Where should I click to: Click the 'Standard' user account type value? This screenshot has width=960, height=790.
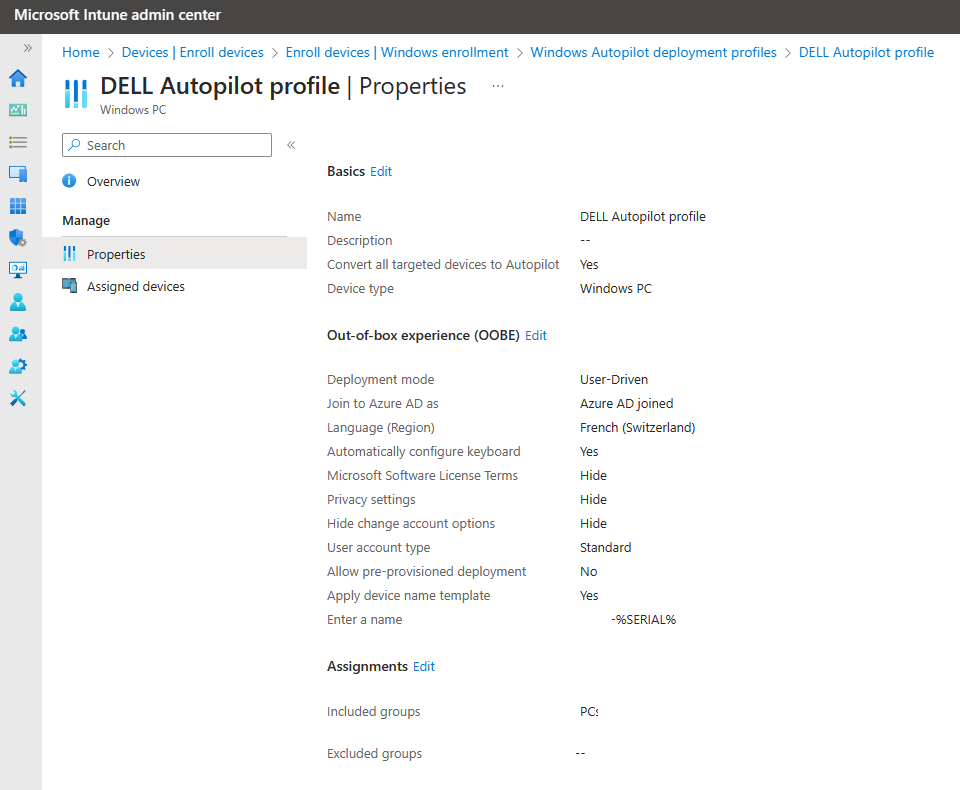[x=606, y=547]
